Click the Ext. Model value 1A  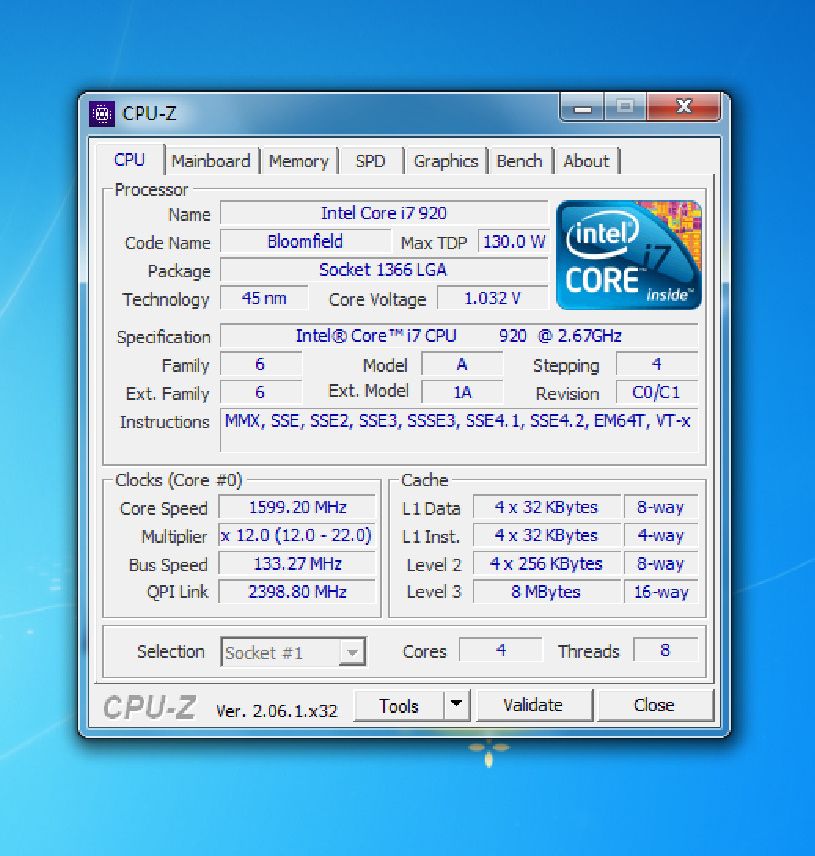point(462,392)
